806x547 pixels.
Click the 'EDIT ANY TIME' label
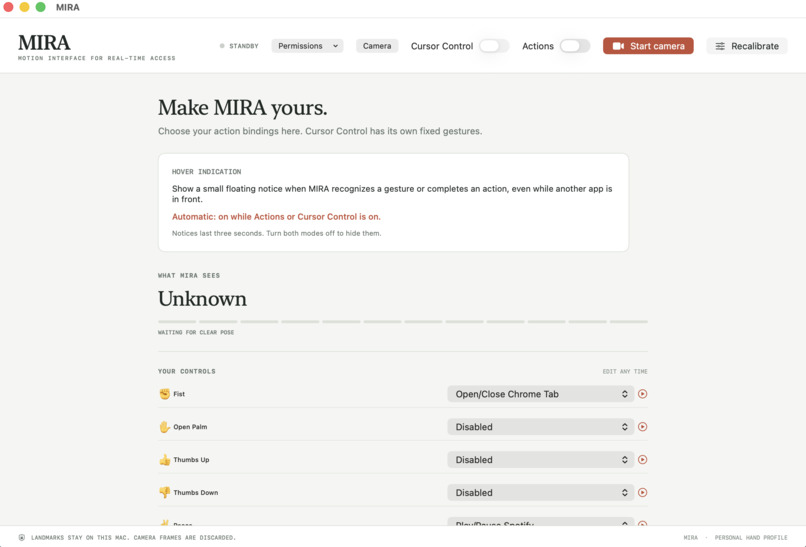[625, 371]
